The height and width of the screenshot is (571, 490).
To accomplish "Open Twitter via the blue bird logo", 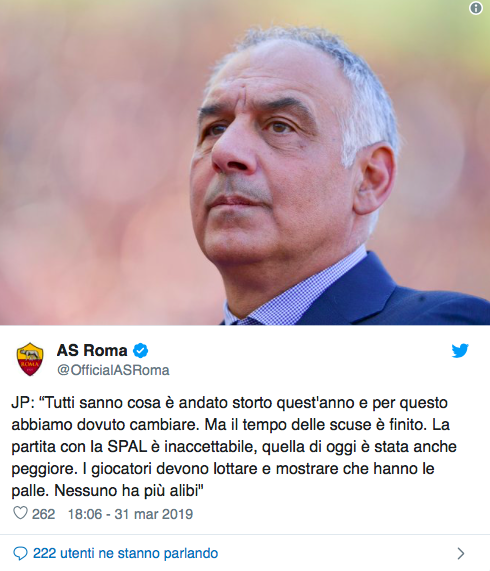I will pos(460,351).
